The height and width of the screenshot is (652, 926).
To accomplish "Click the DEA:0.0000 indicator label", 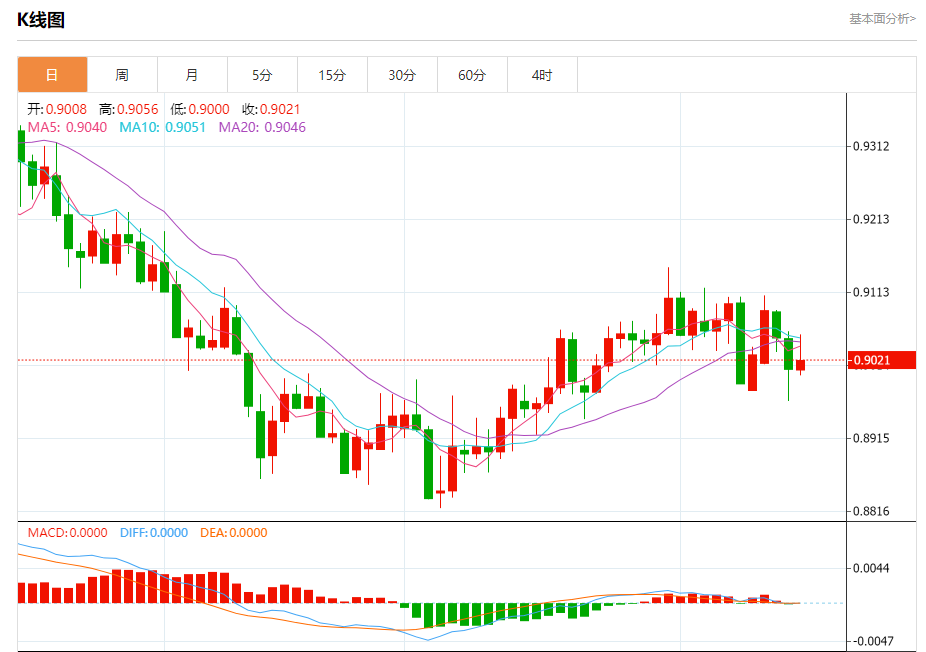I will [233, 533].
